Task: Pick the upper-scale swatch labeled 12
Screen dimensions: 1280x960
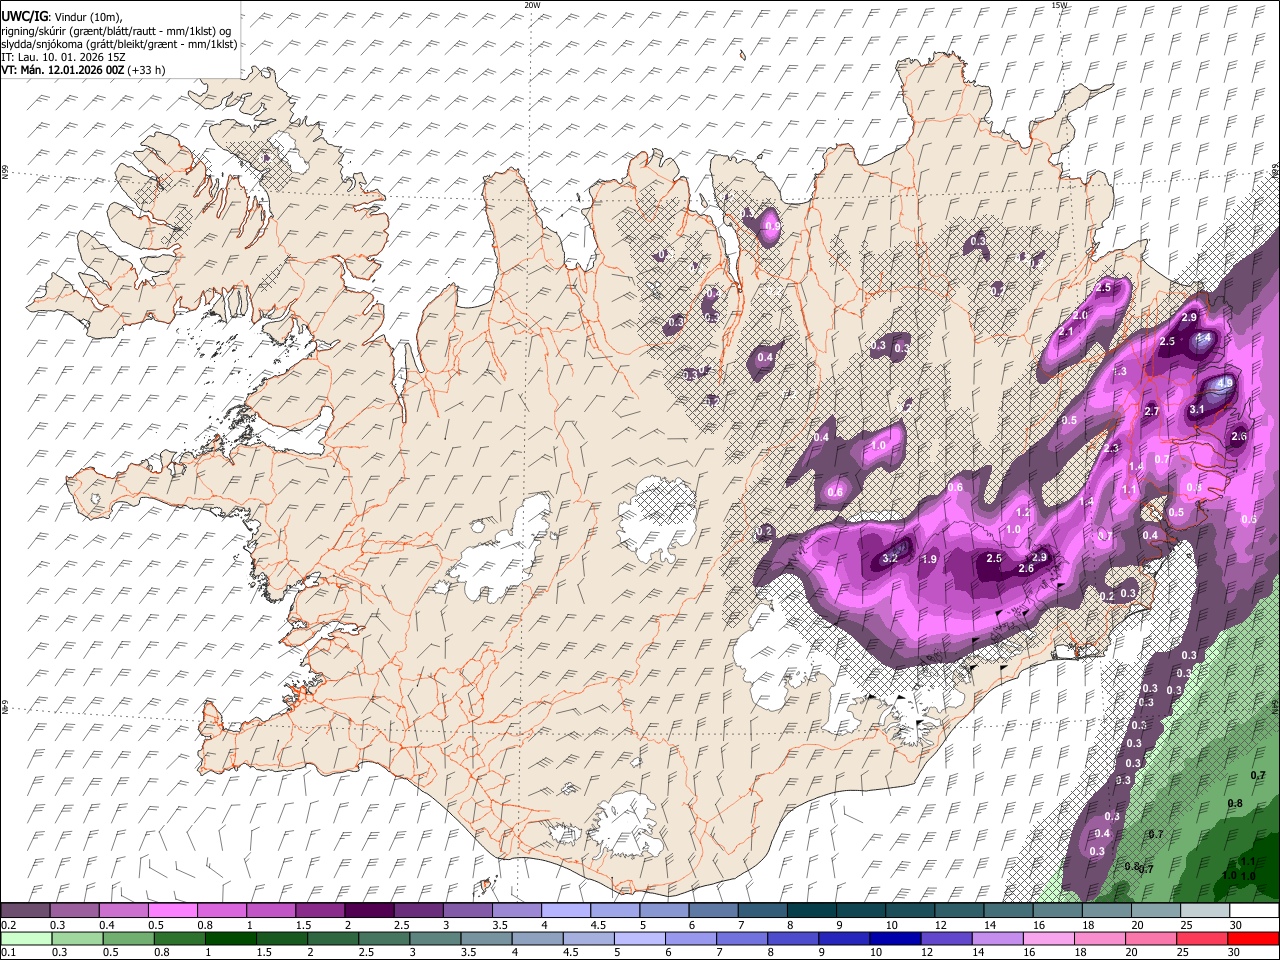Action: pos(960,910)
